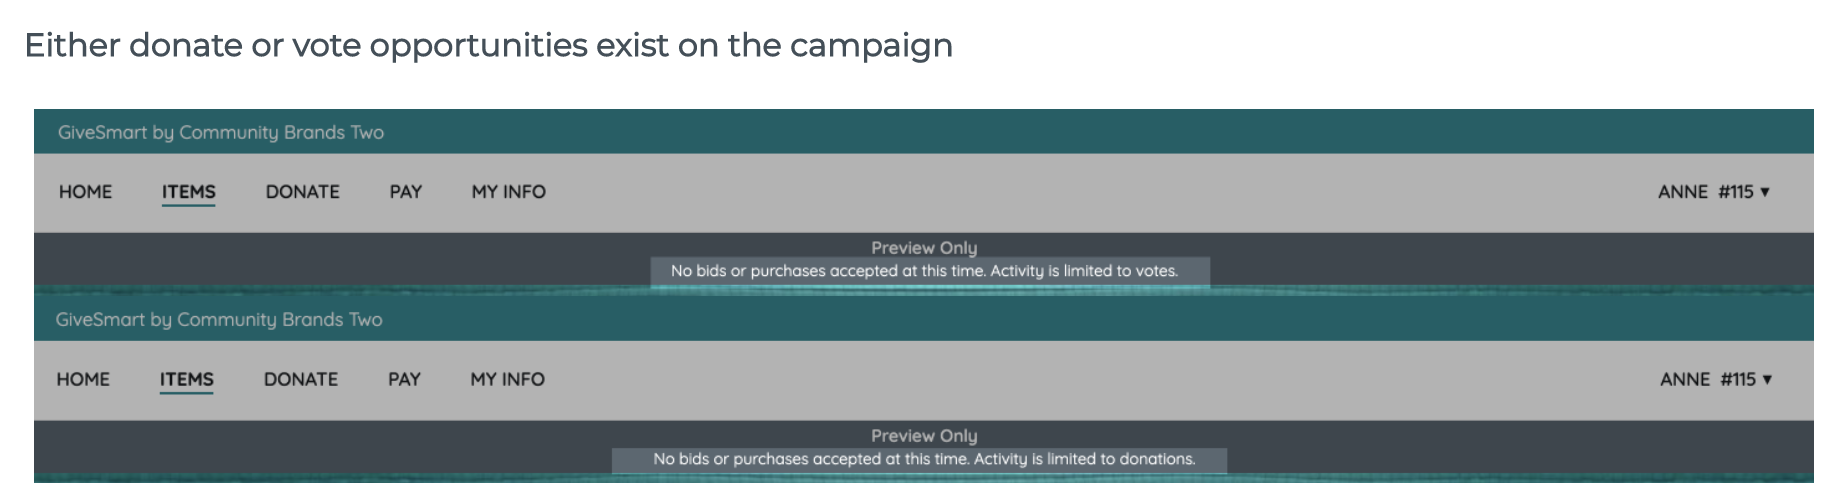Click the heading about donate or vote opportunities

click(488, 46)
